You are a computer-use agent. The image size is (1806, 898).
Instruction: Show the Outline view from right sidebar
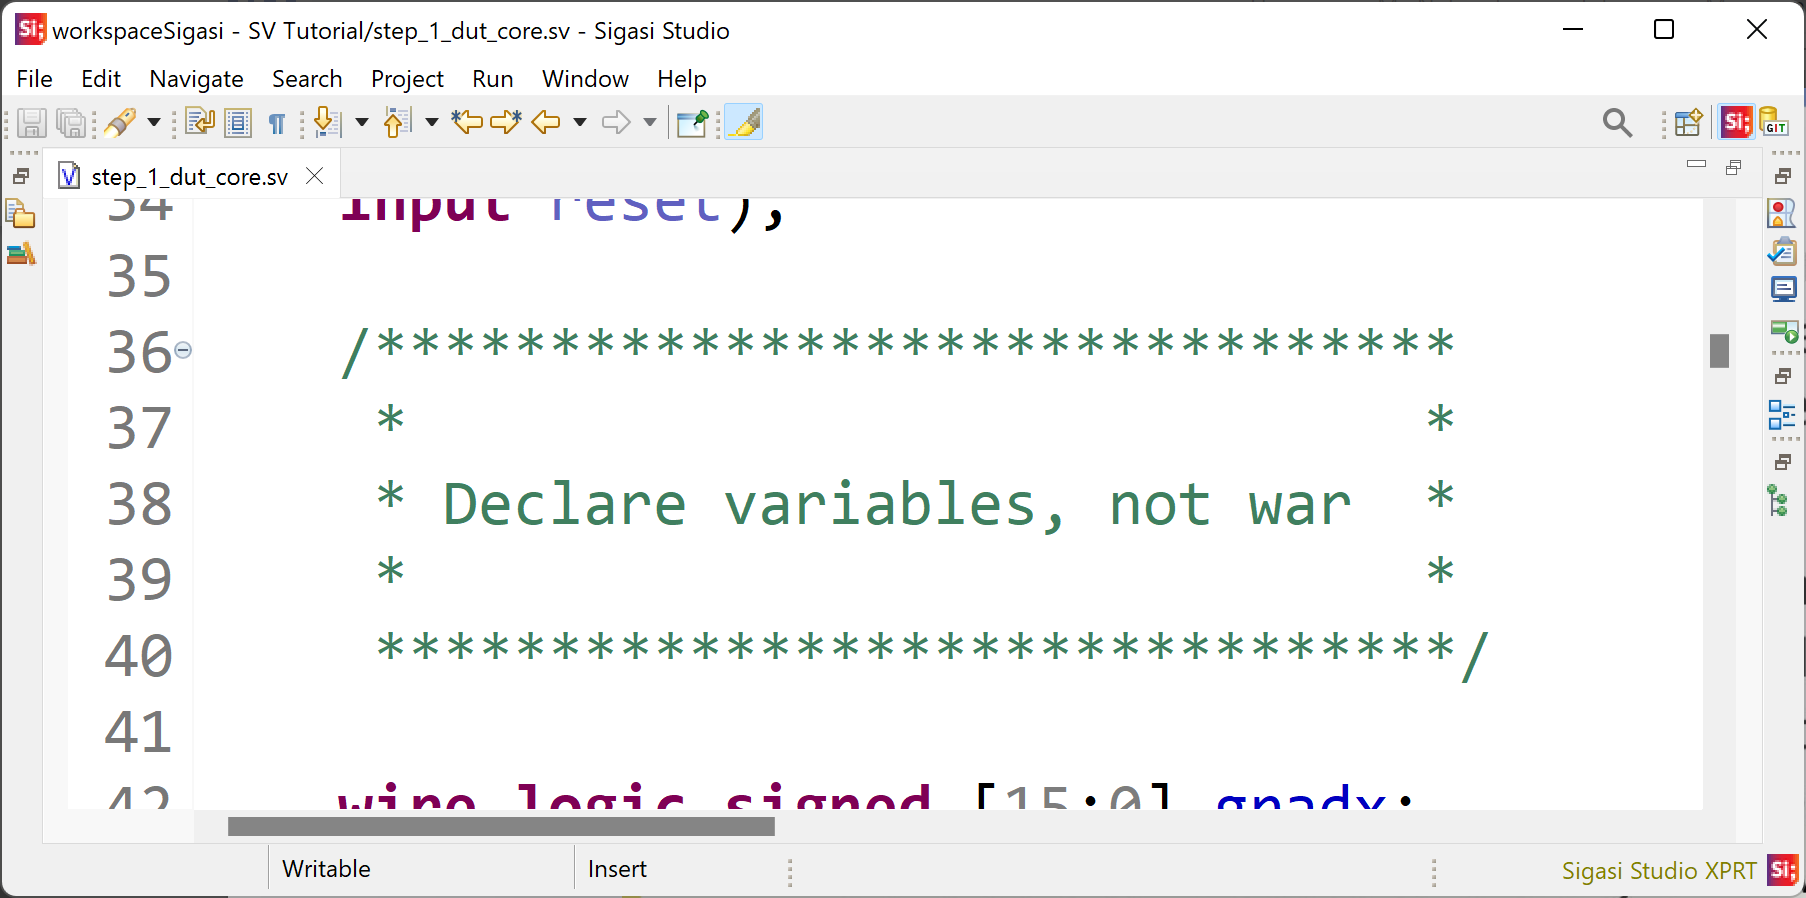pos(1782,414)
